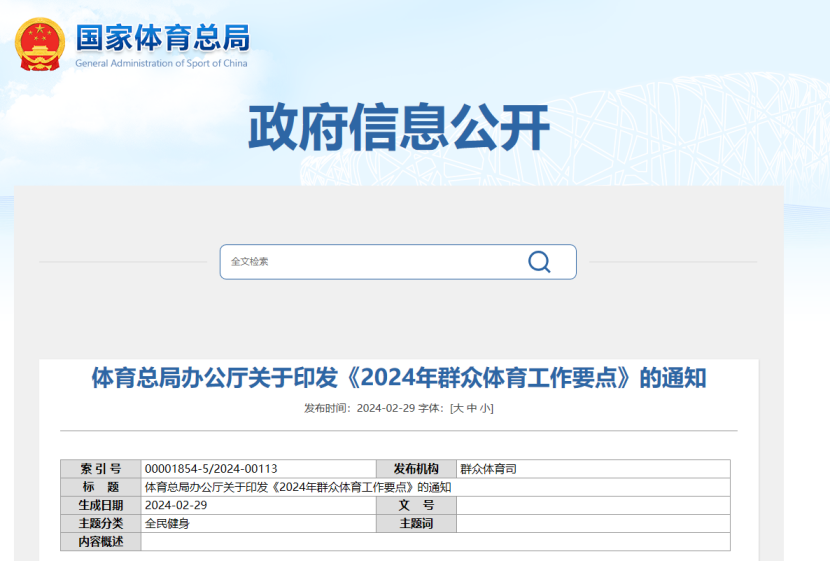Click the 索引号 label cell
831x561 pixels.
pos(100,469)
